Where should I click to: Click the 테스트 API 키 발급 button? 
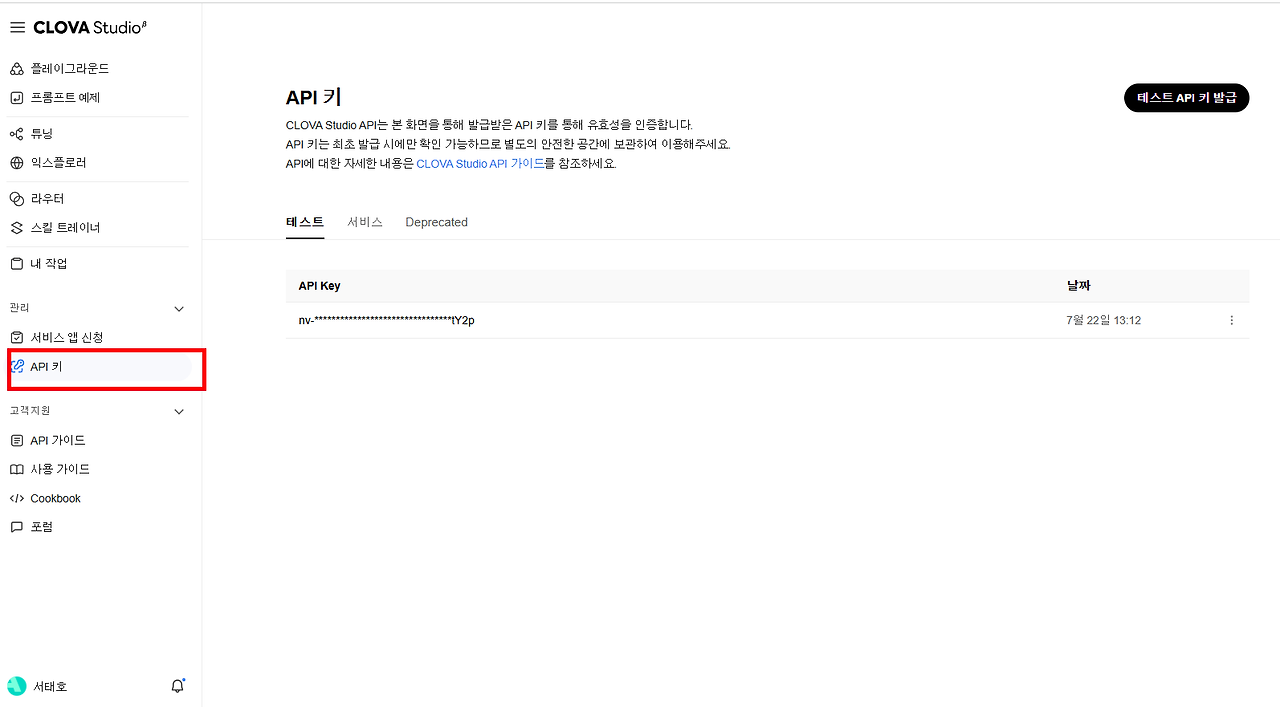tap(1186, 98)
